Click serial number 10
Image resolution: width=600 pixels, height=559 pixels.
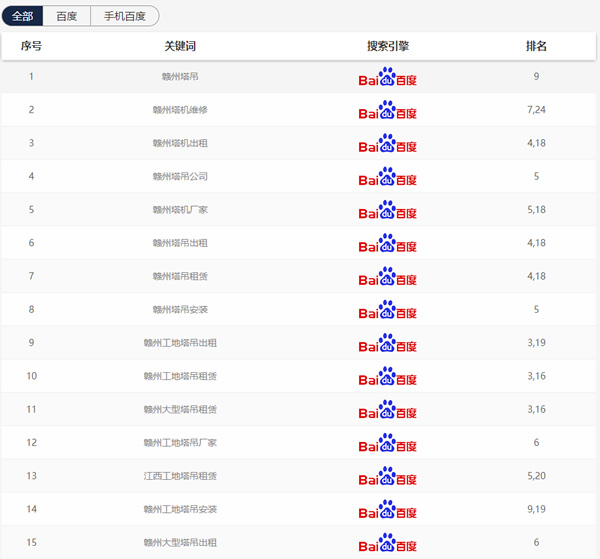[x=31, y=376]
